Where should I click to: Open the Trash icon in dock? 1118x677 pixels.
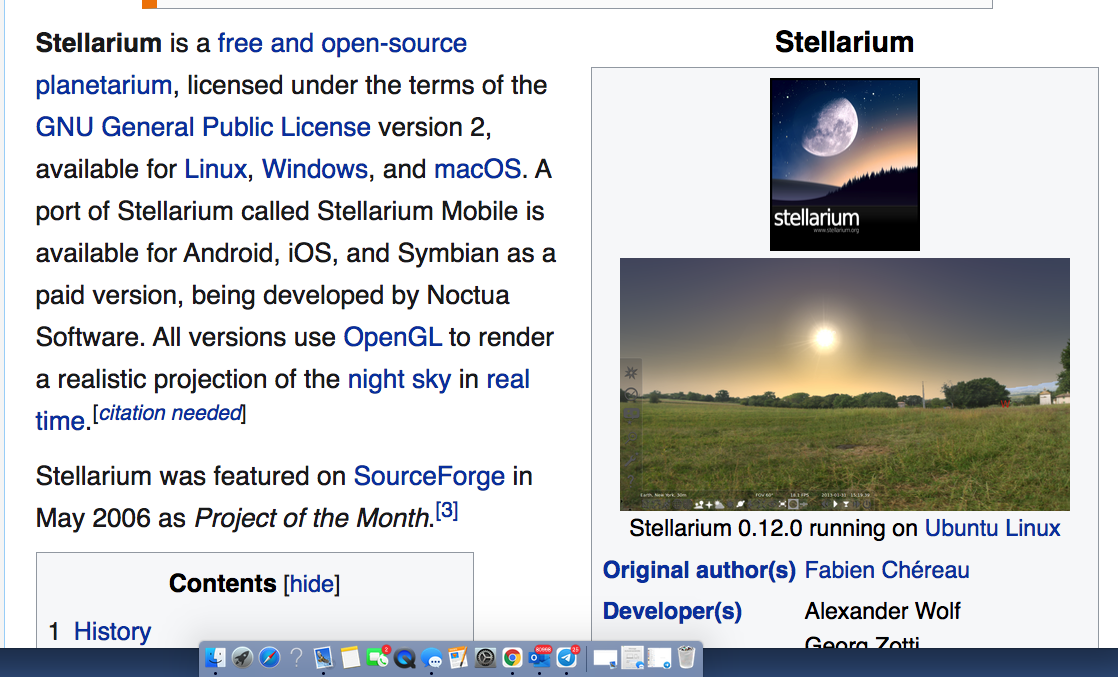(x=686, y=657)
